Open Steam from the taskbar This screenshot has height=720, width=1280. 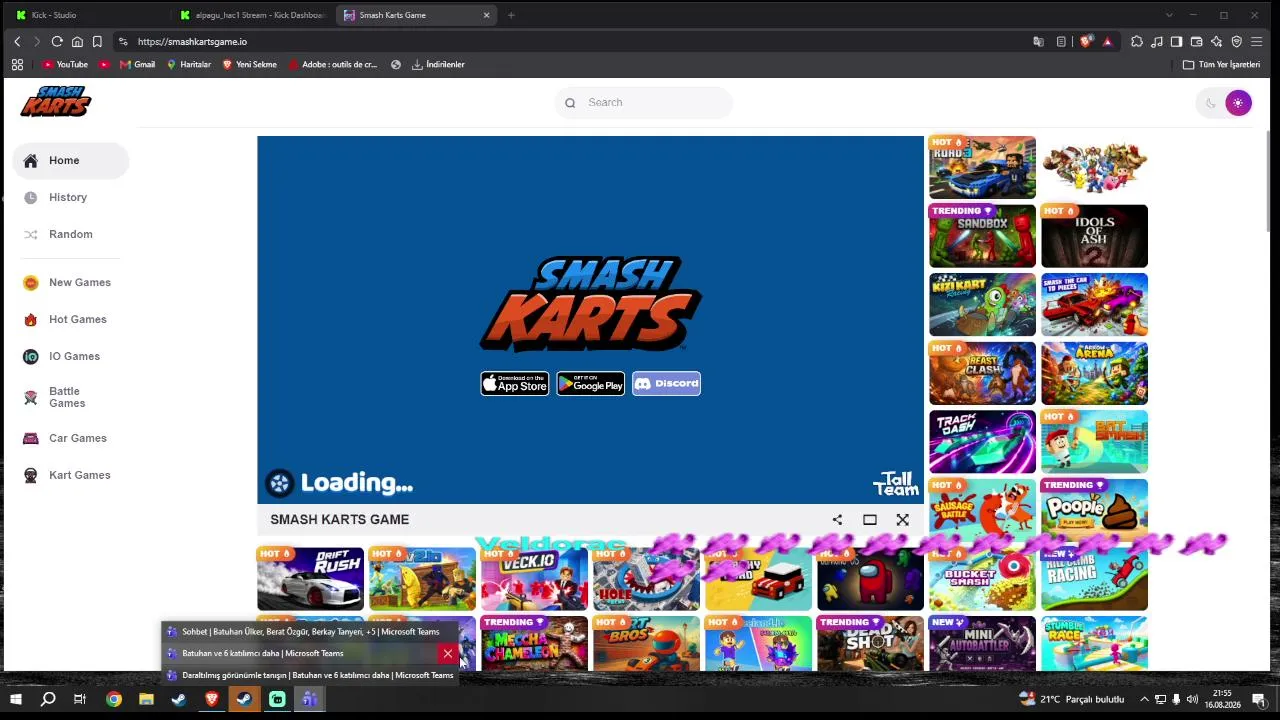(179, 700)
